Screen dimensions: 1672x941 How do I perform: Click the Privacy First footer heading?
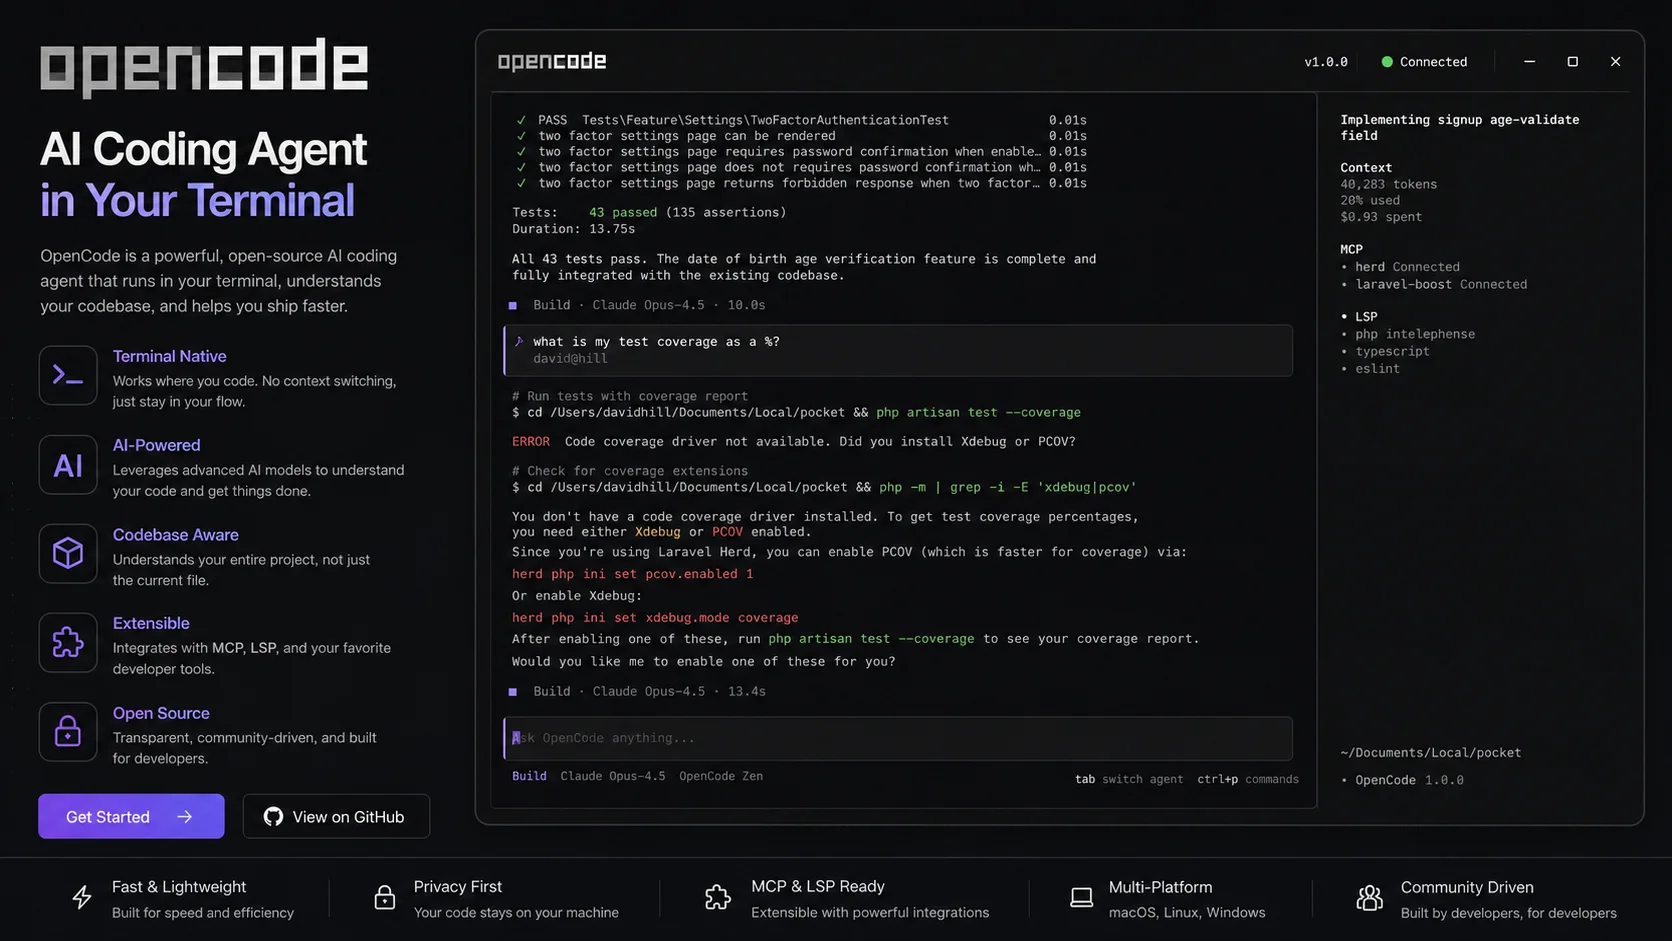(x=458, y=887)
